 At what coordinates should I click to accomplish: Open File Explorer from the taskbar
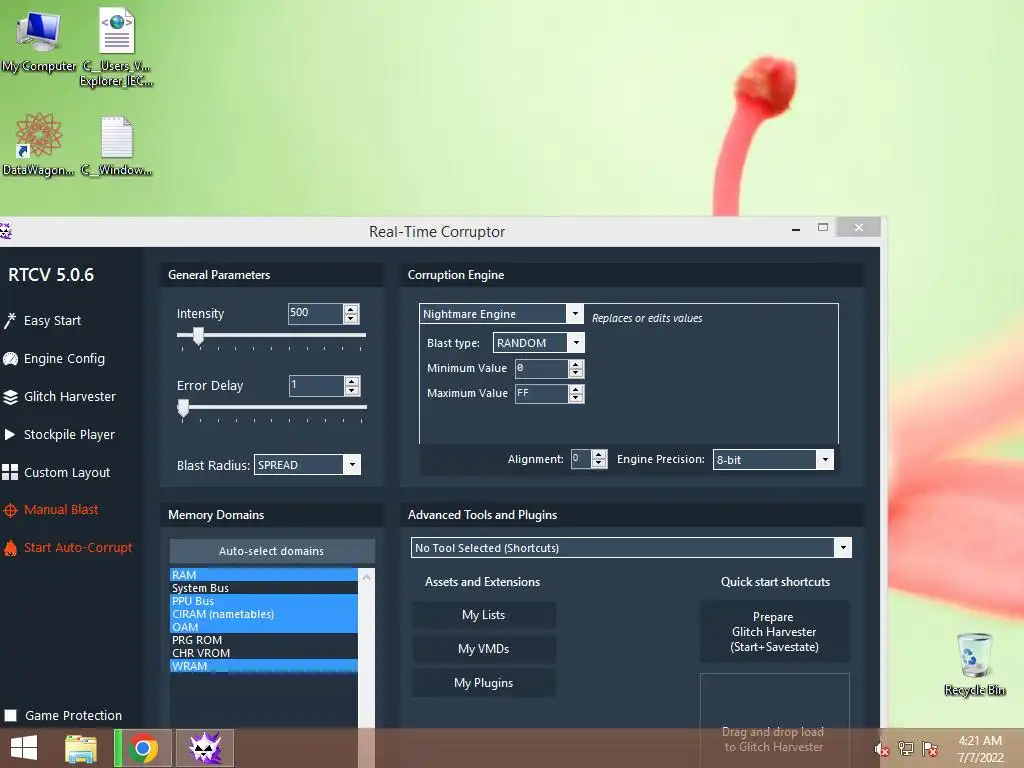click(x=80, y=748)
